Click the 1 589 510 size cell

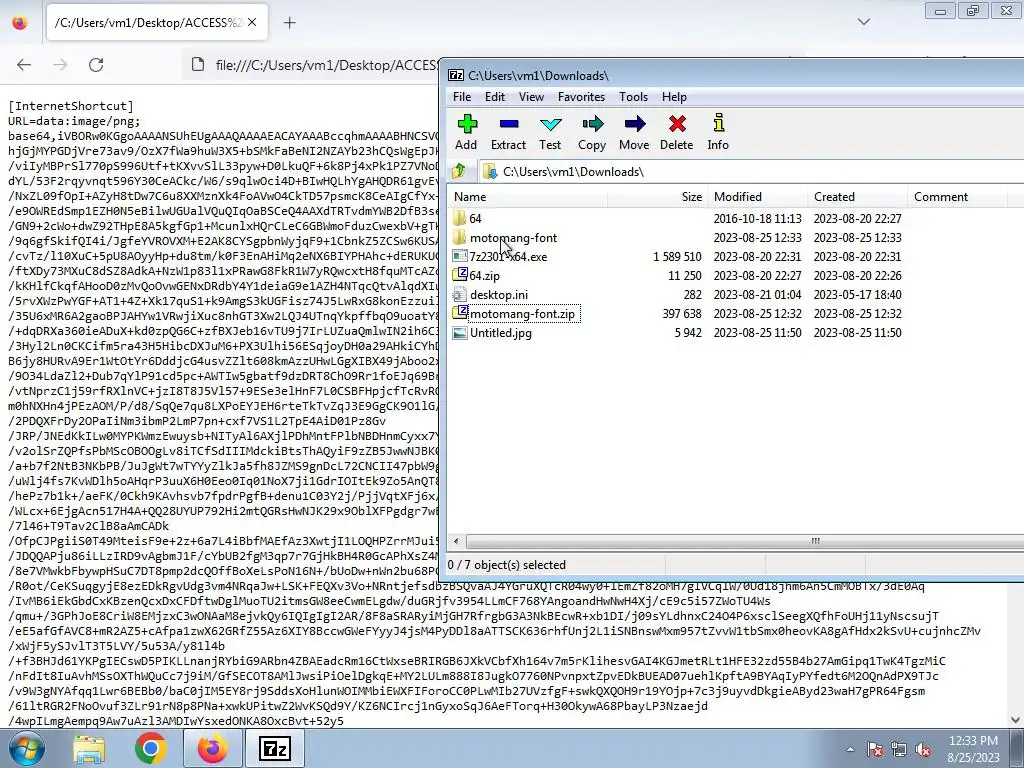[677, 257]
